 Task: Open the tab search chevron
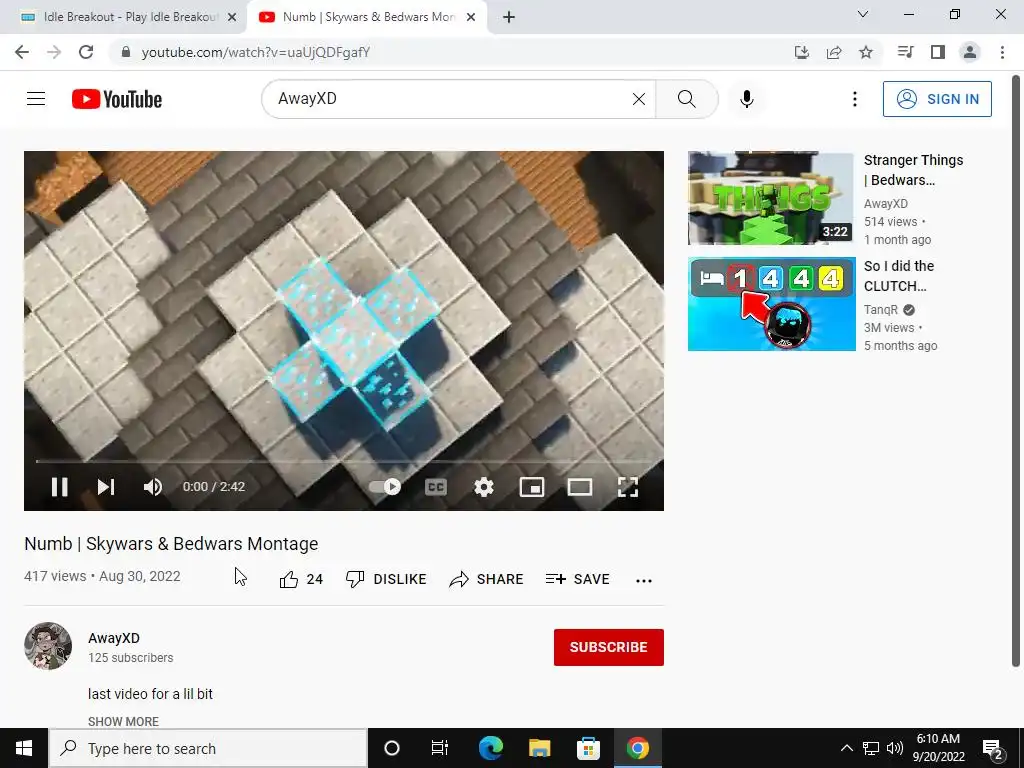click(863, 14)
